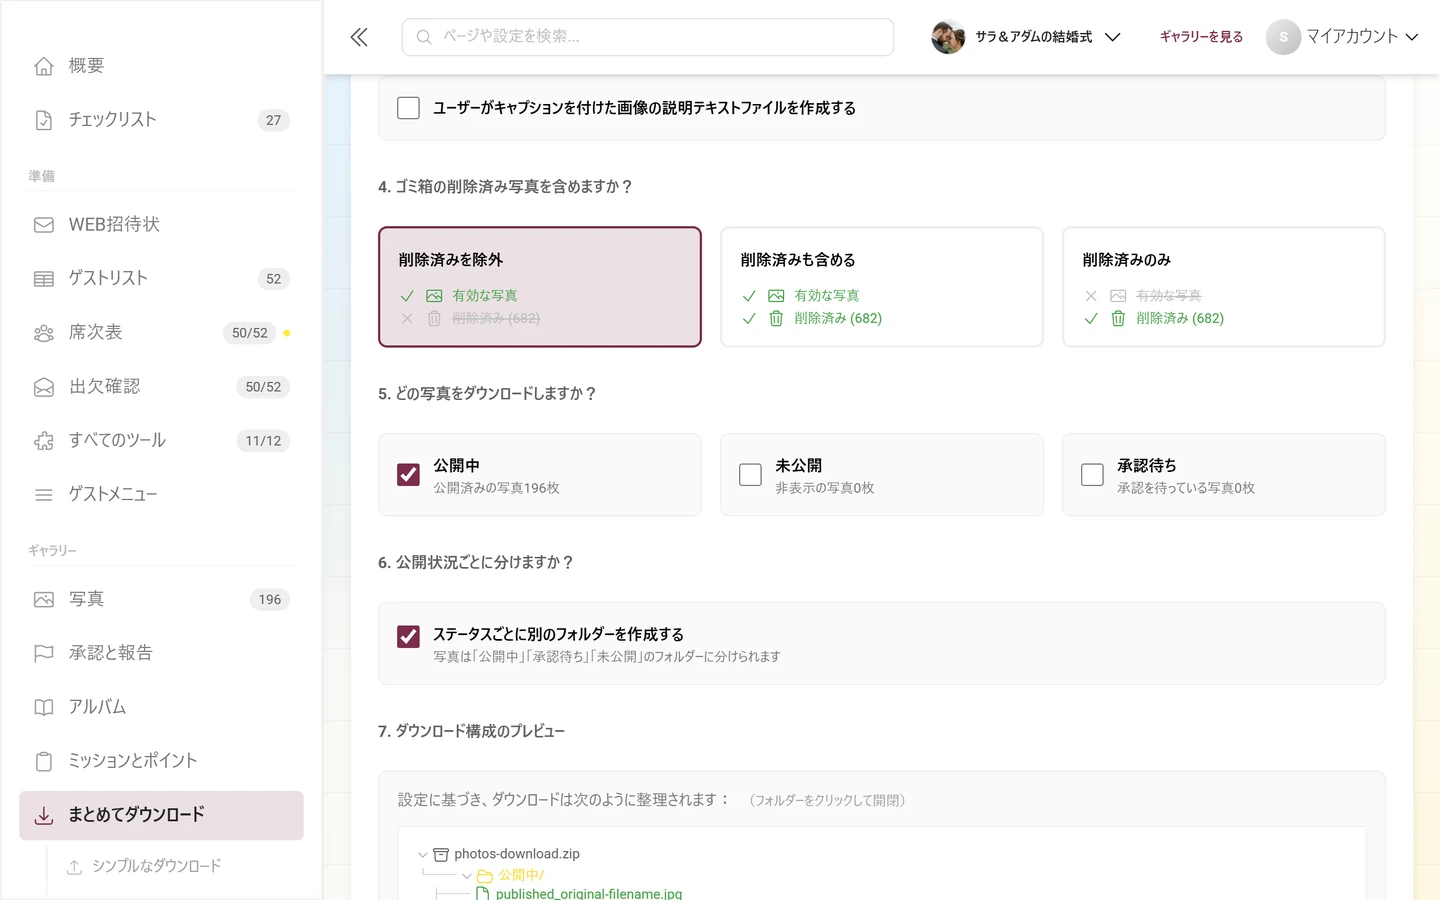Image resolution: width=1440 pixels, height=900 pixels.
Task: Click archive icon beside photos-download.zip
Action: click(x=441, y=855)
